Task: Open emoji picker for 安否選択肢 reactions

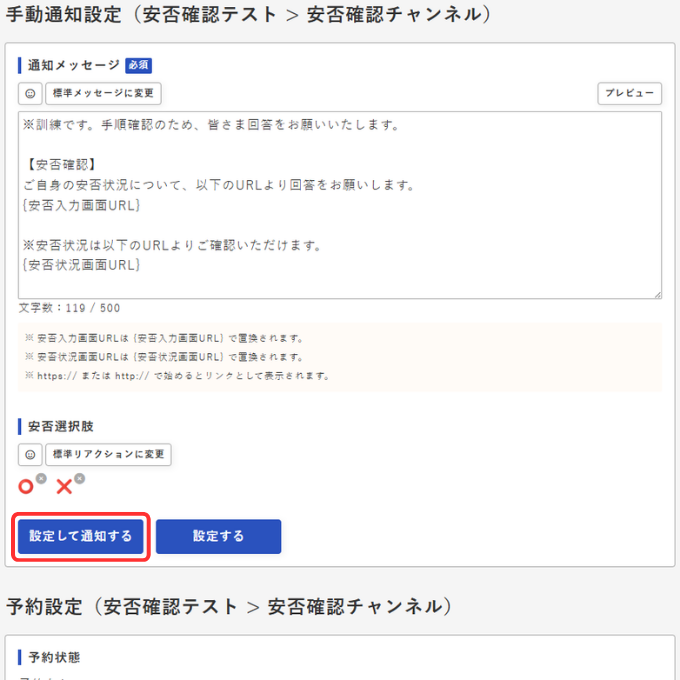Action: click(30, 454)
